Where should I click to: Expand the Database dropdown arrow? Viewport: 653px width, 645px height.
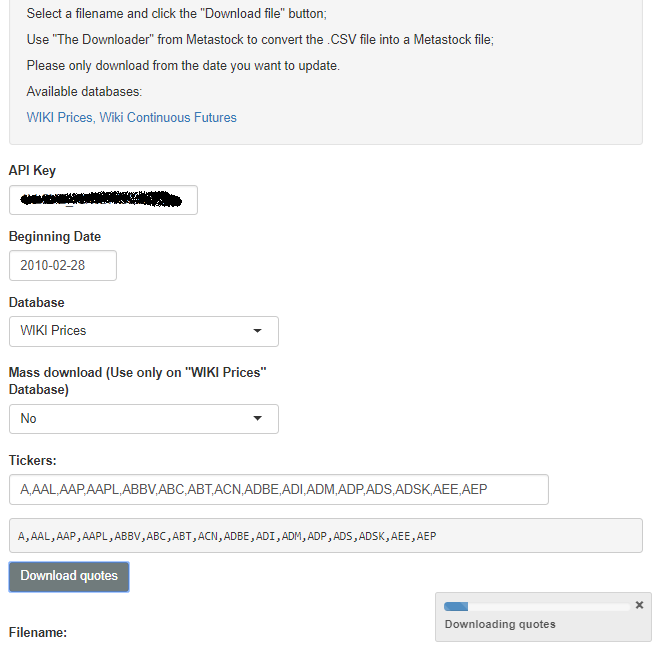257,331
